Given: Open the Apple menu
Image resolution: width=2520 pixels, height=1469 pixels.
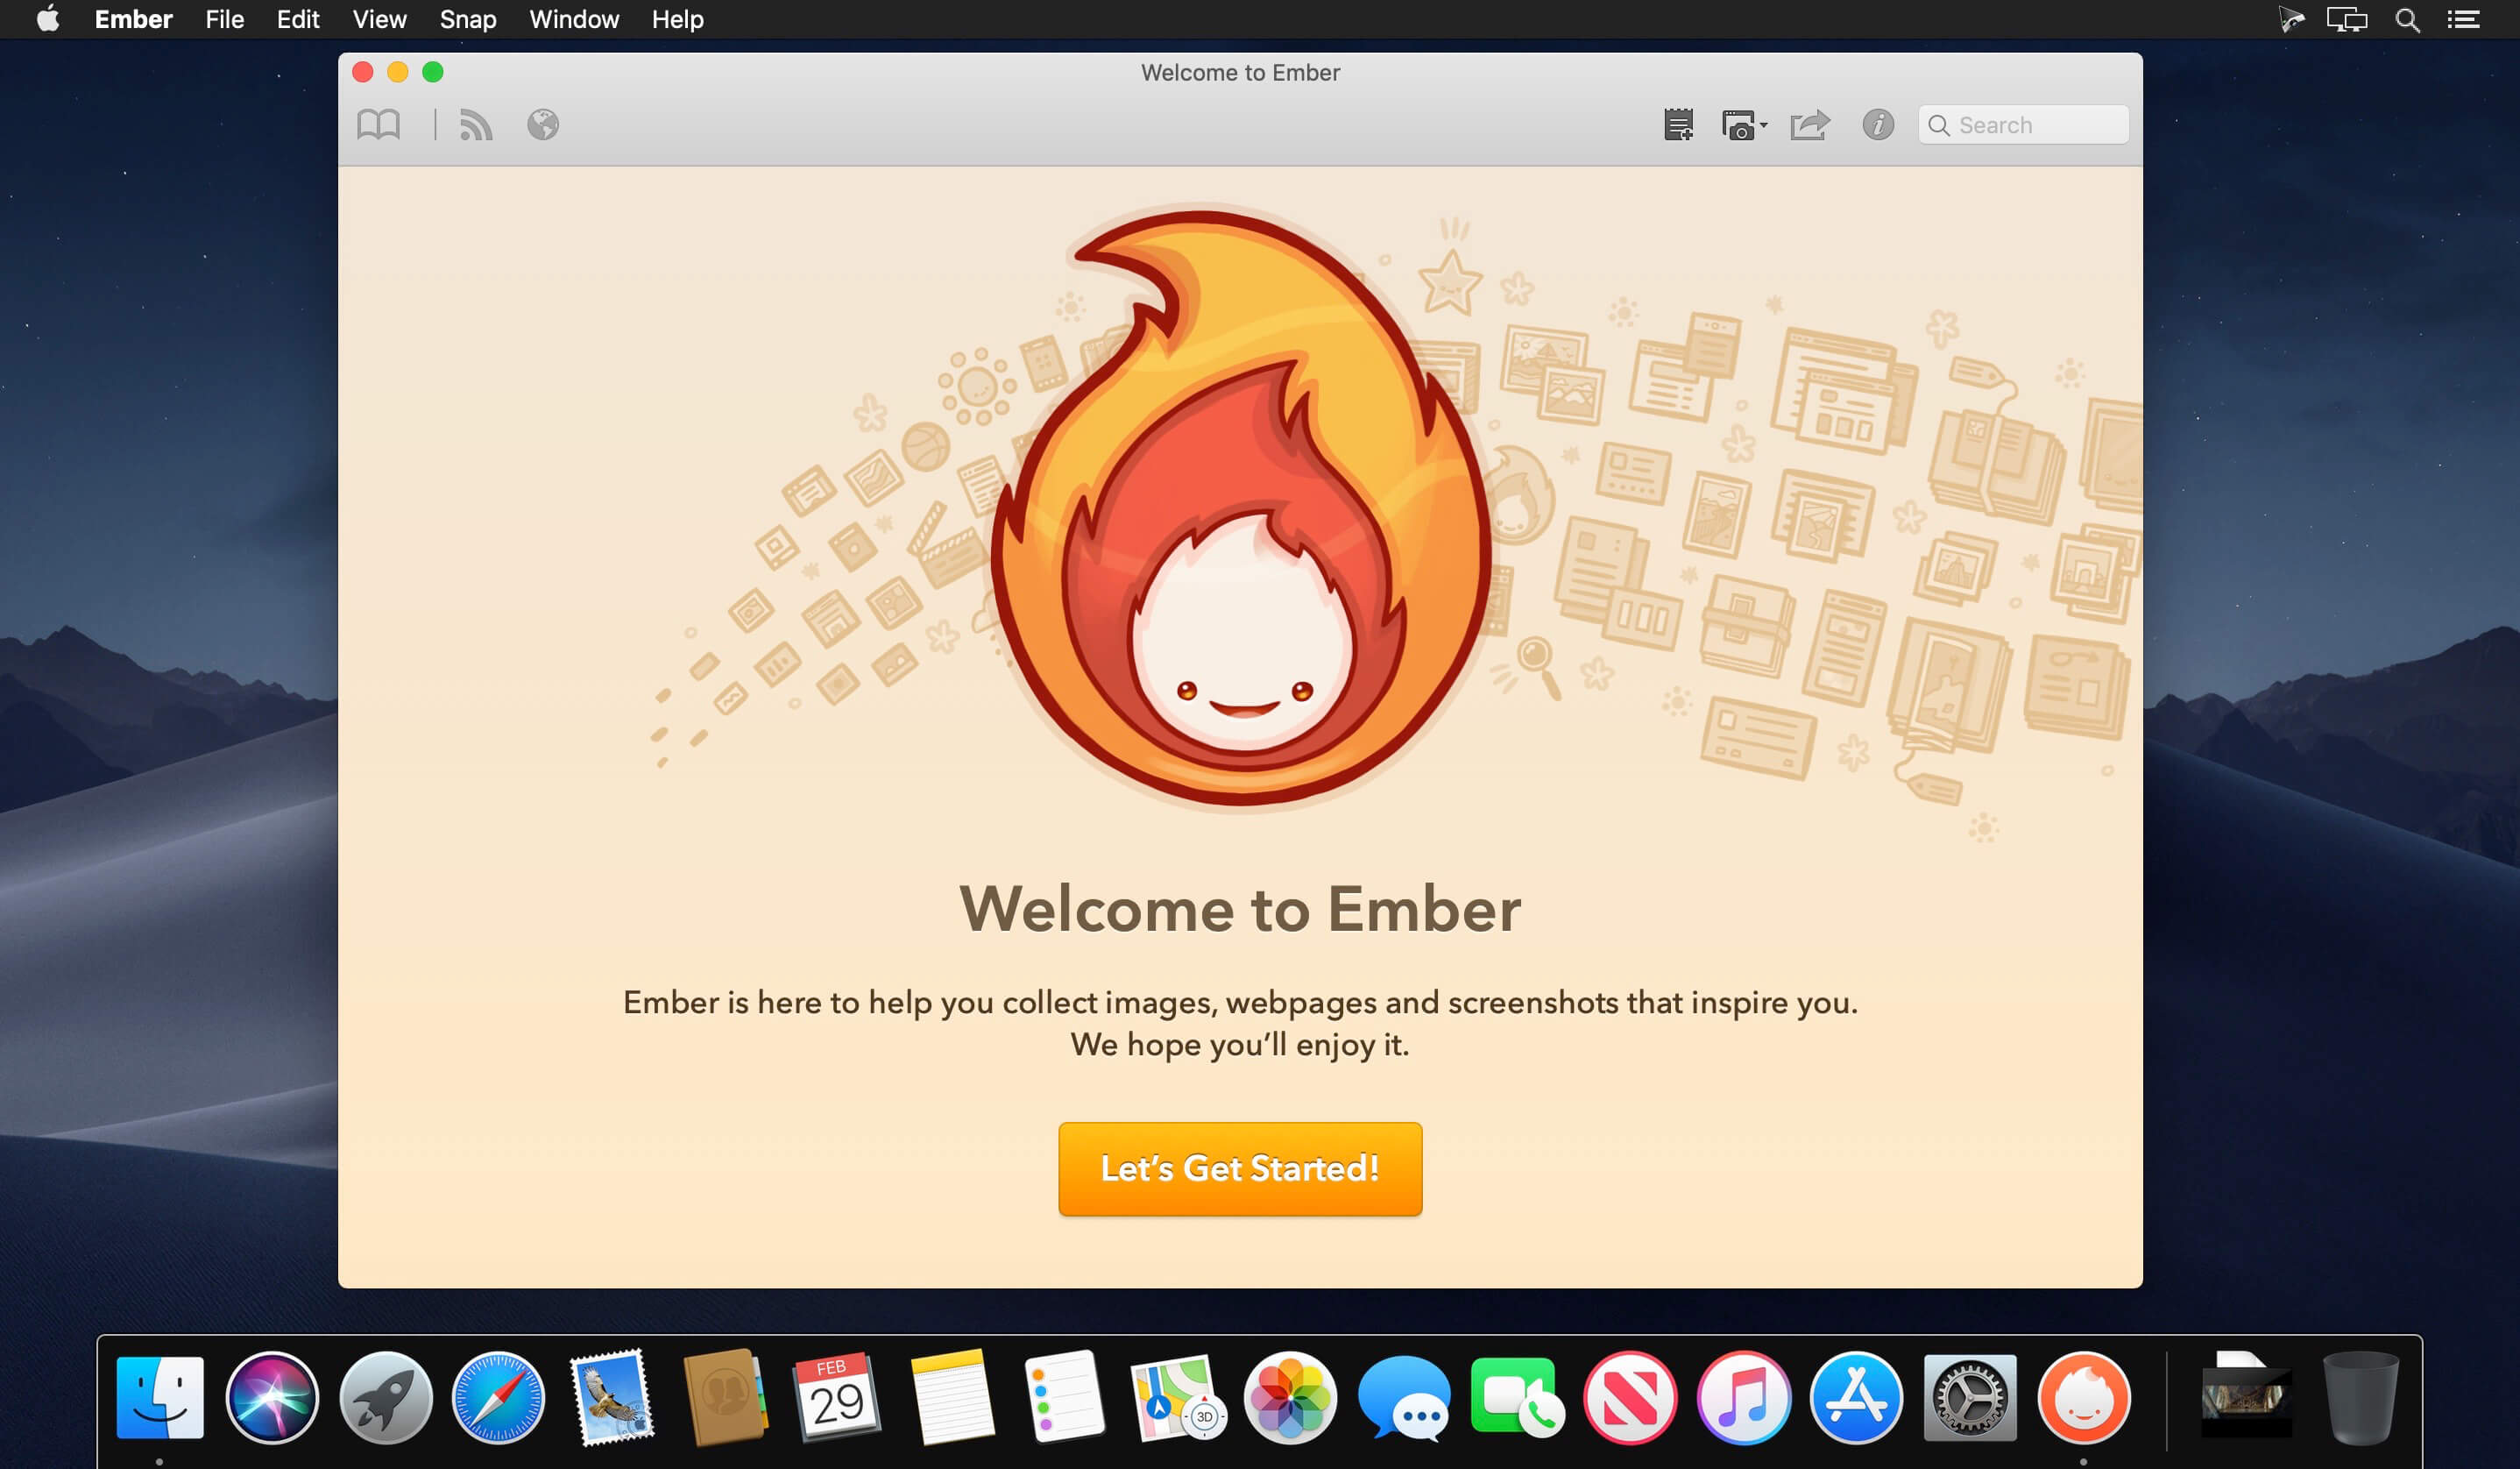Looking at the screenshot, I should (x=48, y=19).
